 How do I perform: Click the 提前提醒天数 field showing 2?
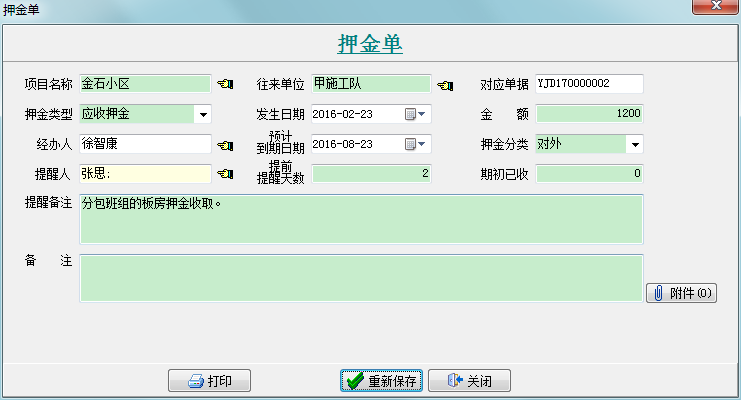pos(371,174)
